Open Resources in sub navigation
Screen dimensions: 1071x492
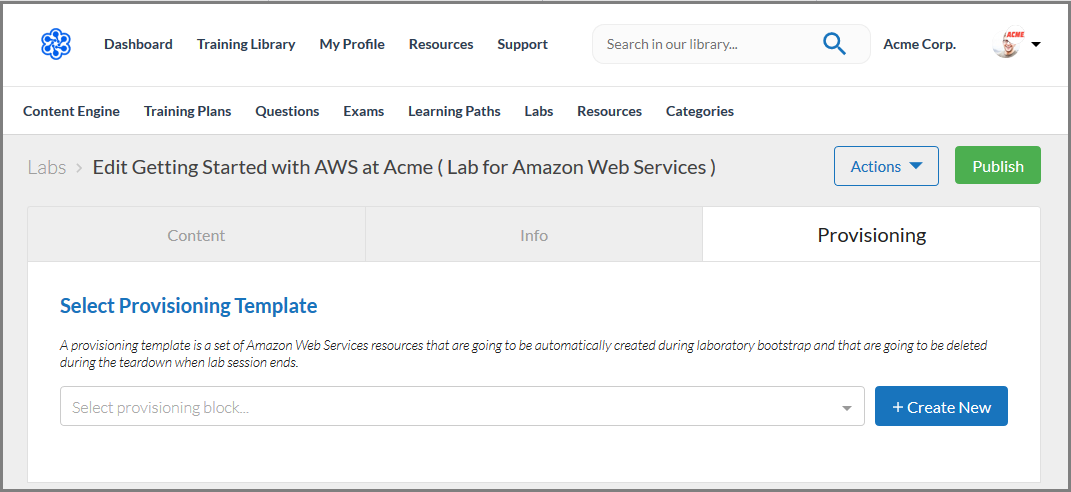point(609,111)
